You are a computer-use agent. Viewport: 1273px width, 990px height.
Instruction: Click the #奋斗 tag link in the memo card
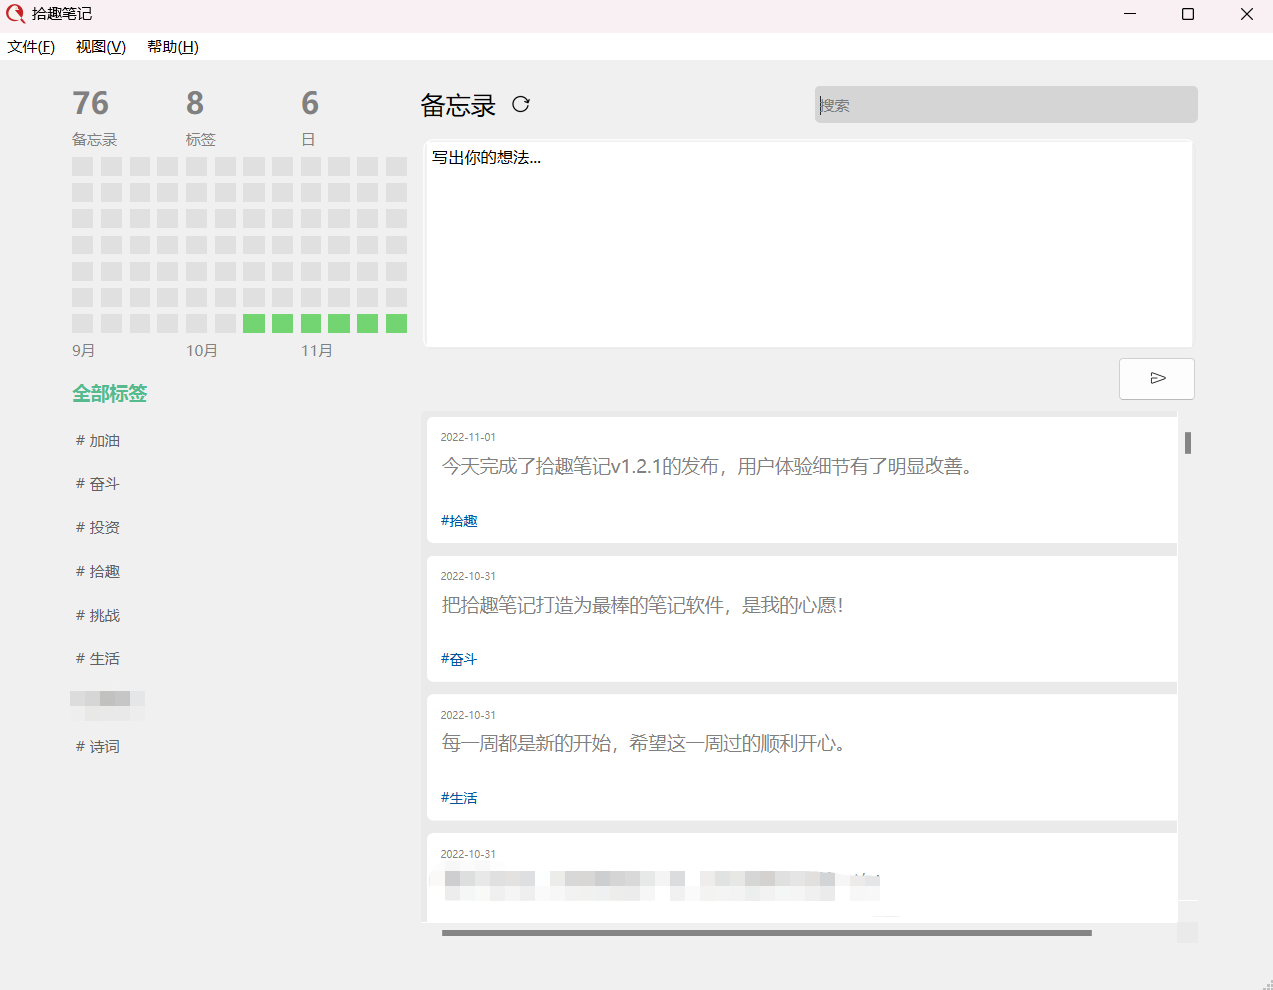click(x=459, y=660)
